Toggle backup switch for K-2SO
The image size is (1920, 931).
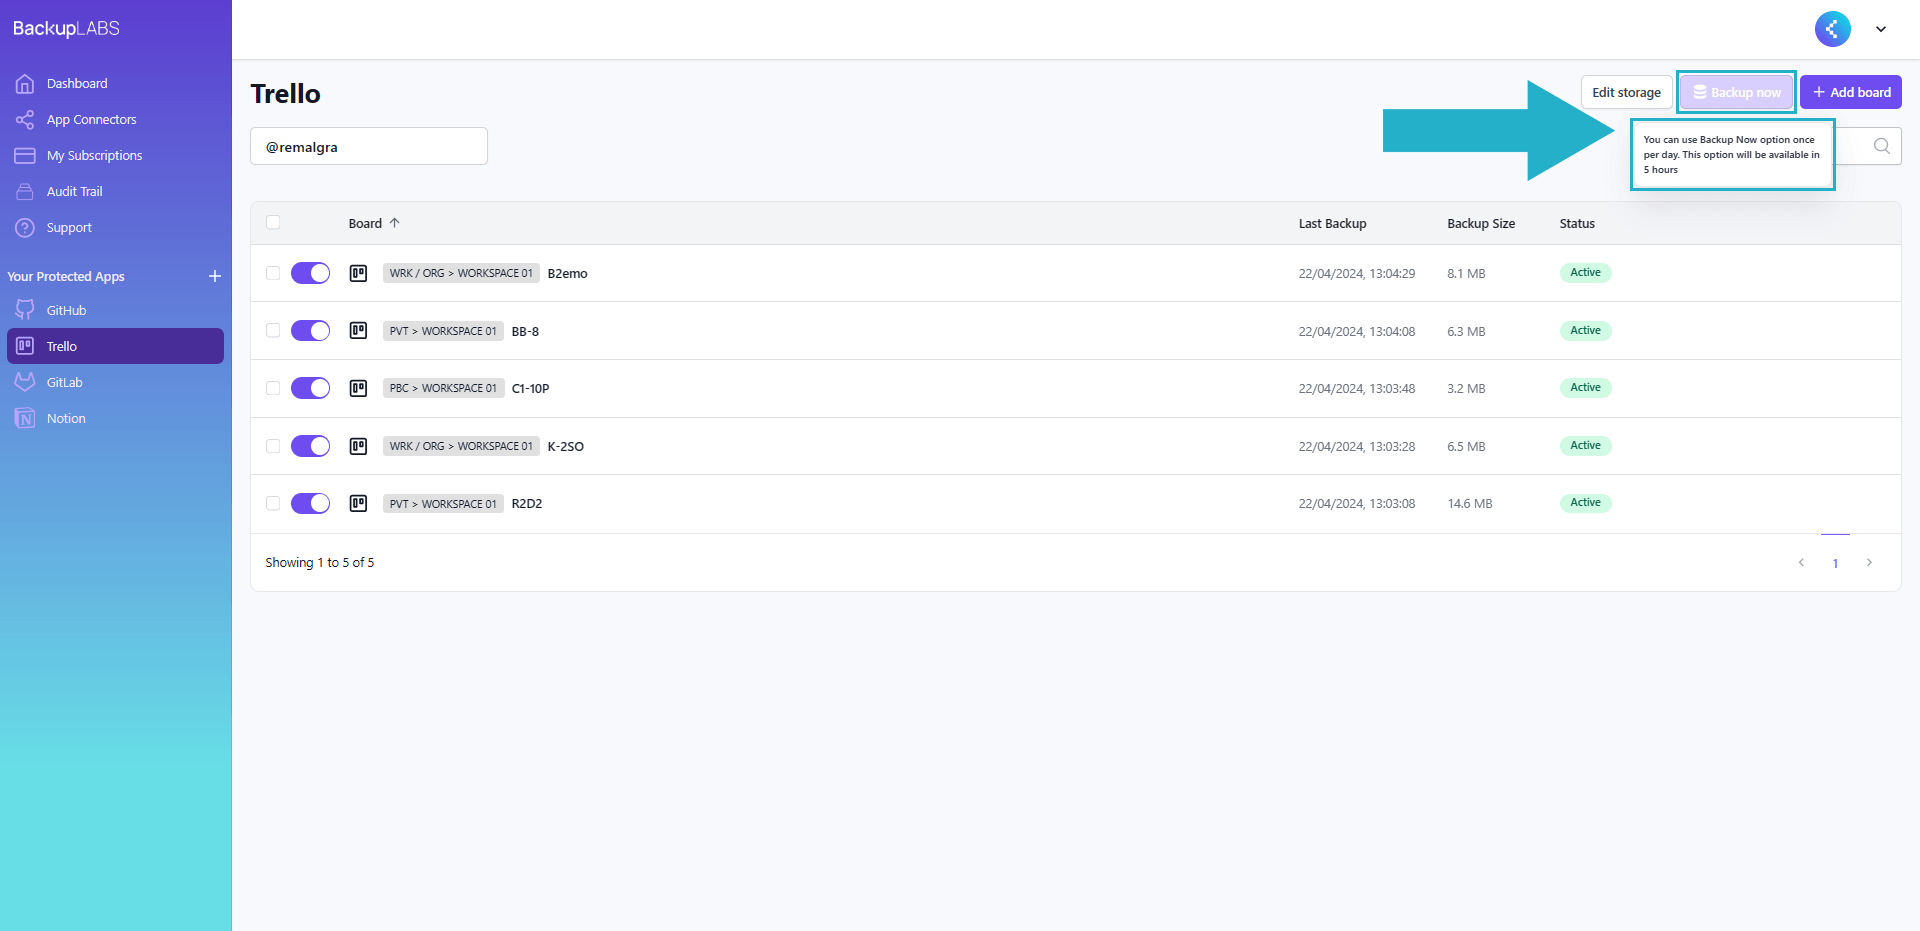point(310,446)
